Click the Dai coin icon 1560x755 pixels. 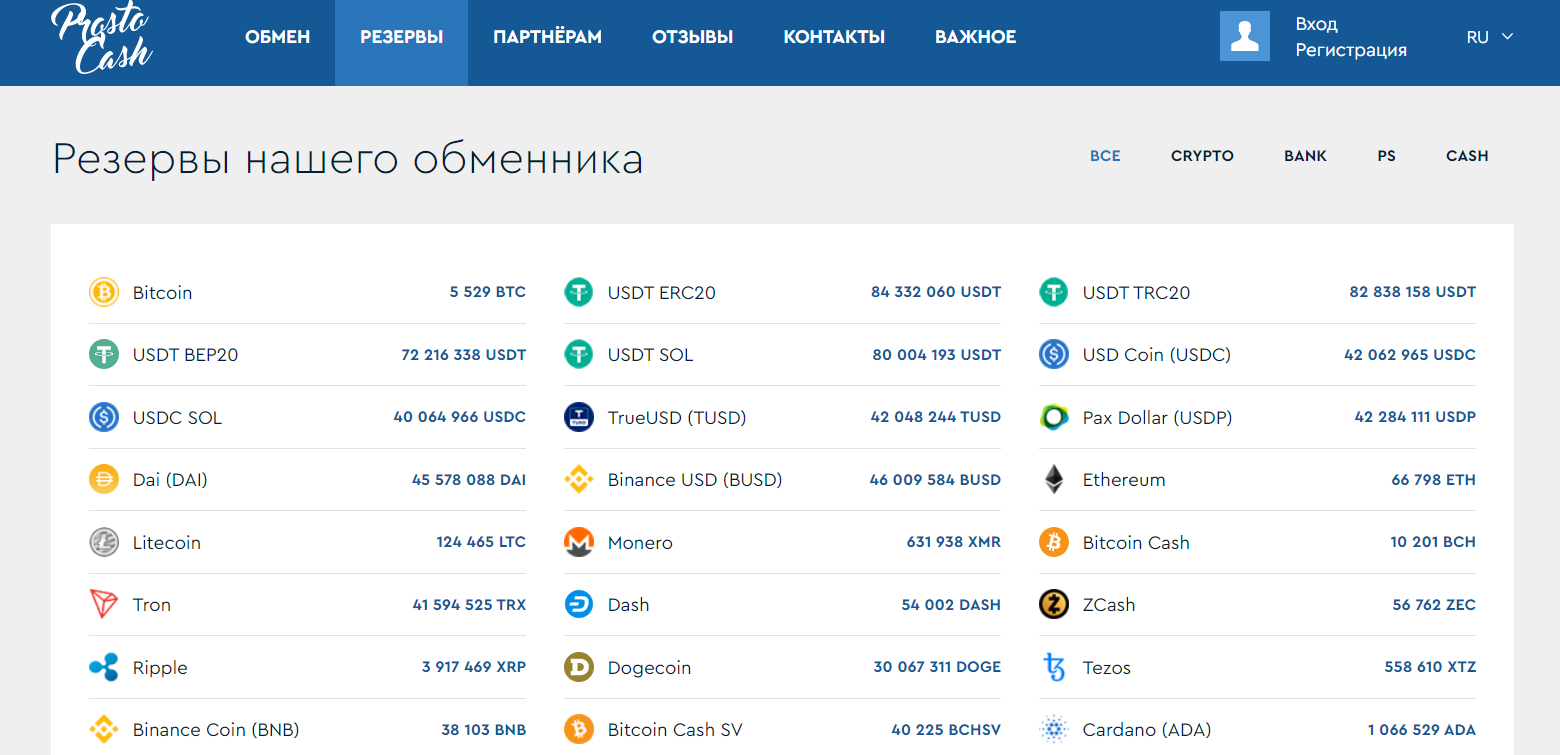tap(104, 479)
